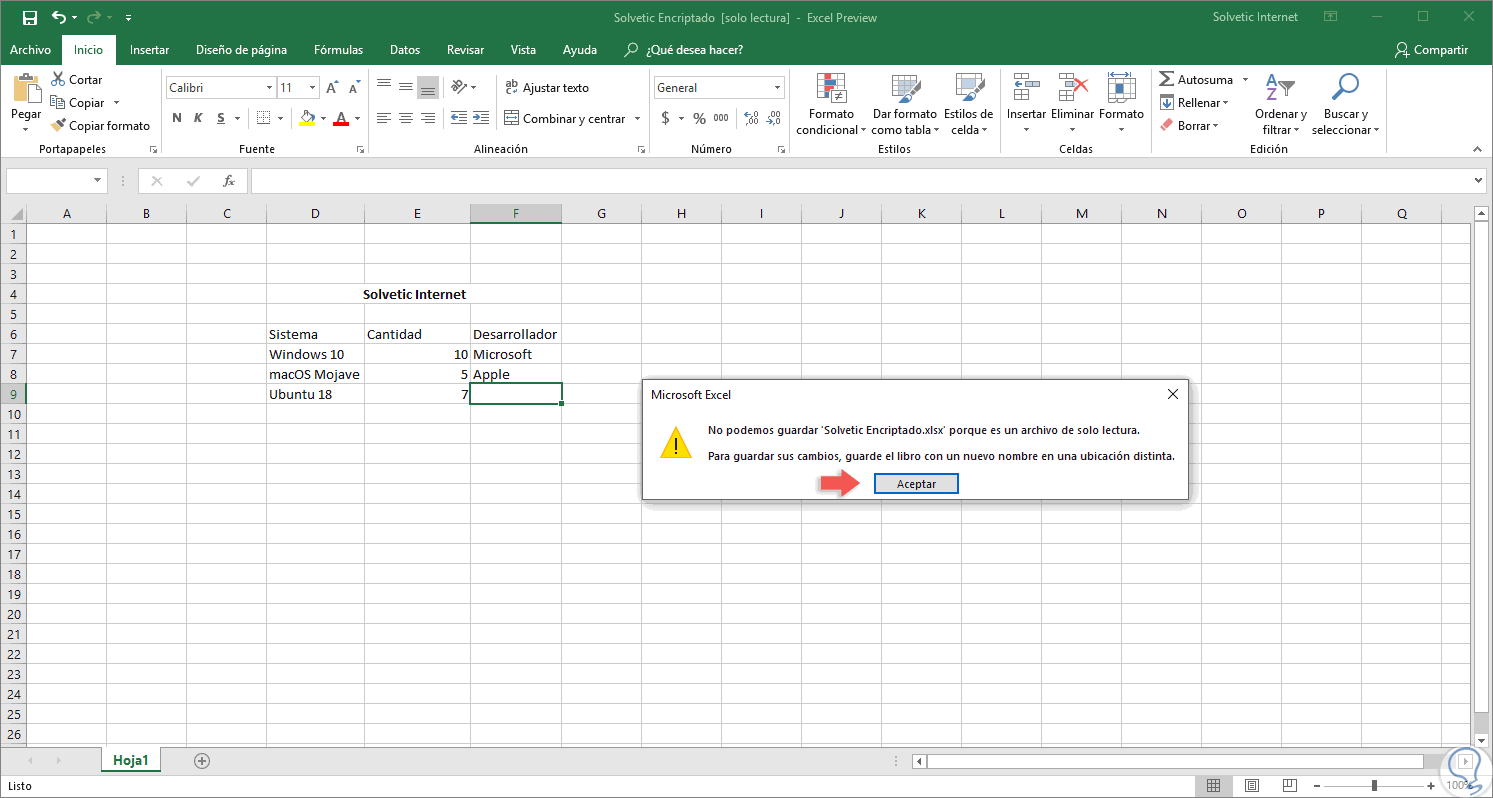This screenshot has width=1493, height=798.
Task: Click the Autosuma sigma icon
Action: click(1167, 80)
